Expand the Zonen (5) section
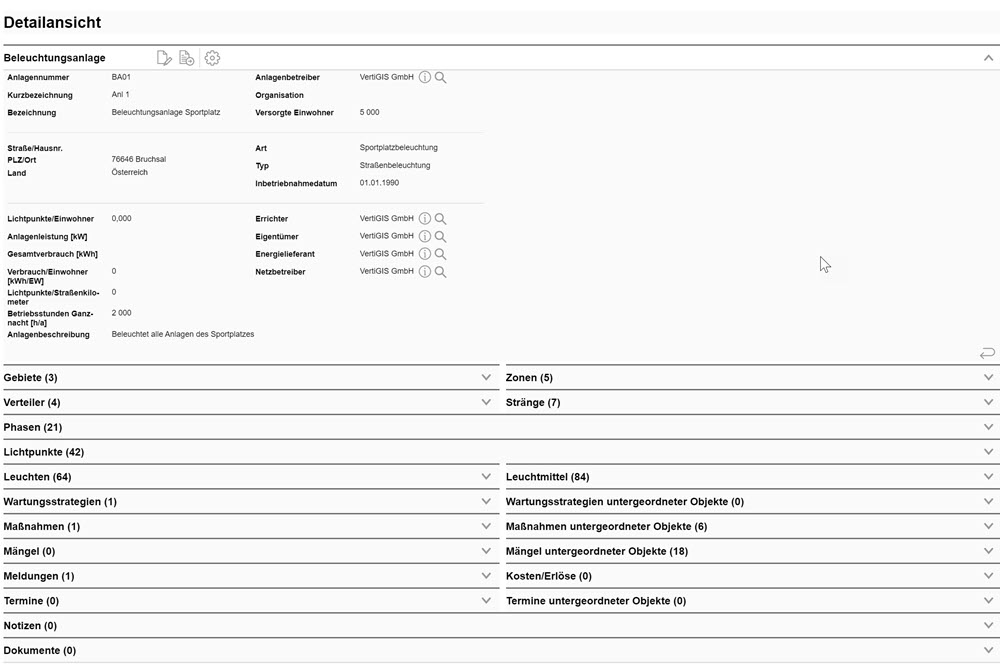 (x=988, y=378)
